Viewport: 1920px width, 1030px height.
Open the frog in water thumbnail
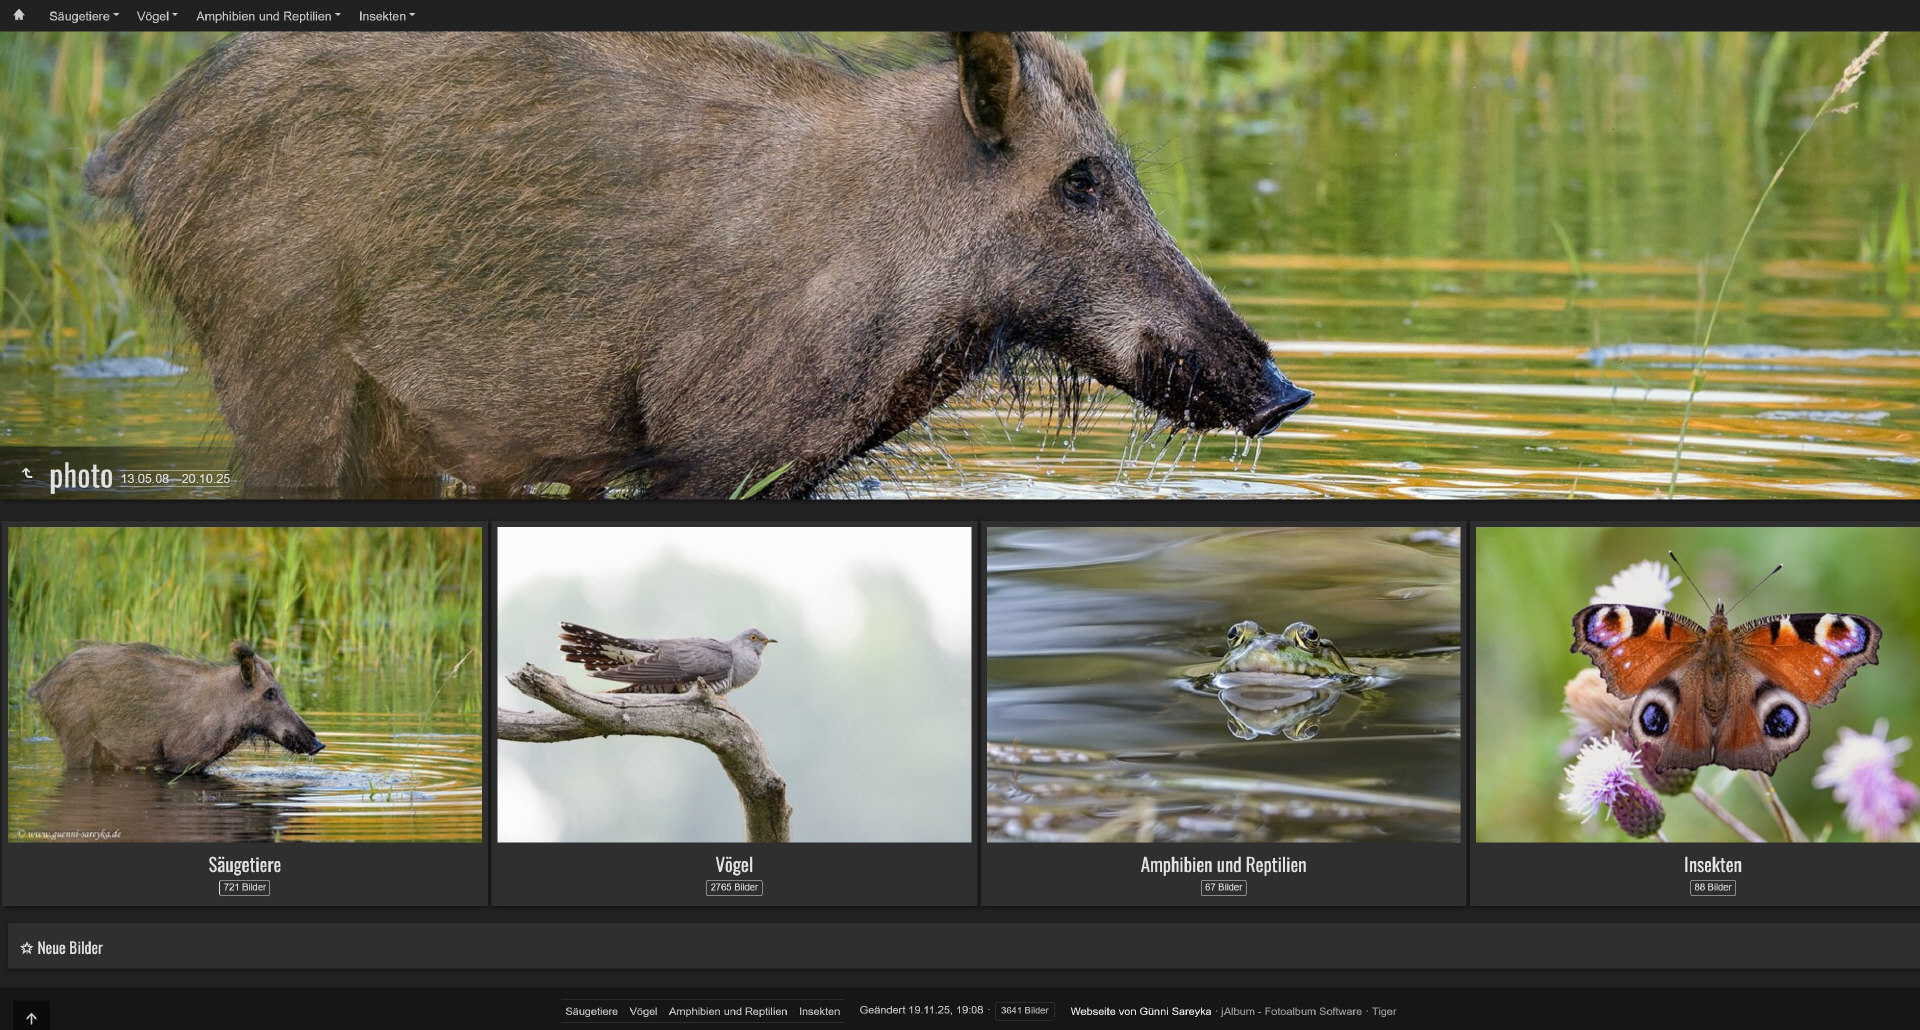[x=1223, y=684]
